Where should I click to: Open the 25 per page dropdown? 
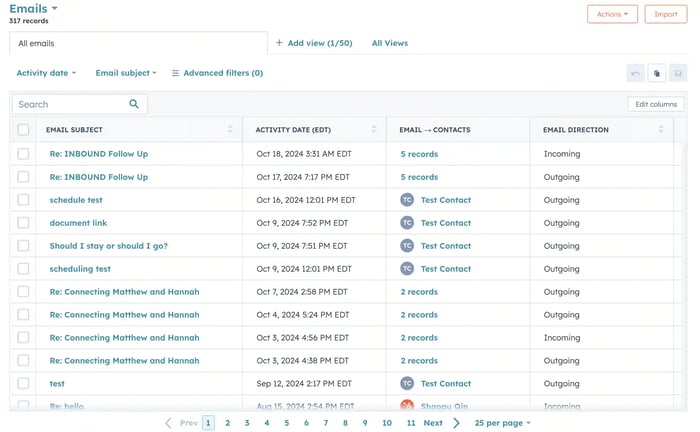click(x=502, y=423)
